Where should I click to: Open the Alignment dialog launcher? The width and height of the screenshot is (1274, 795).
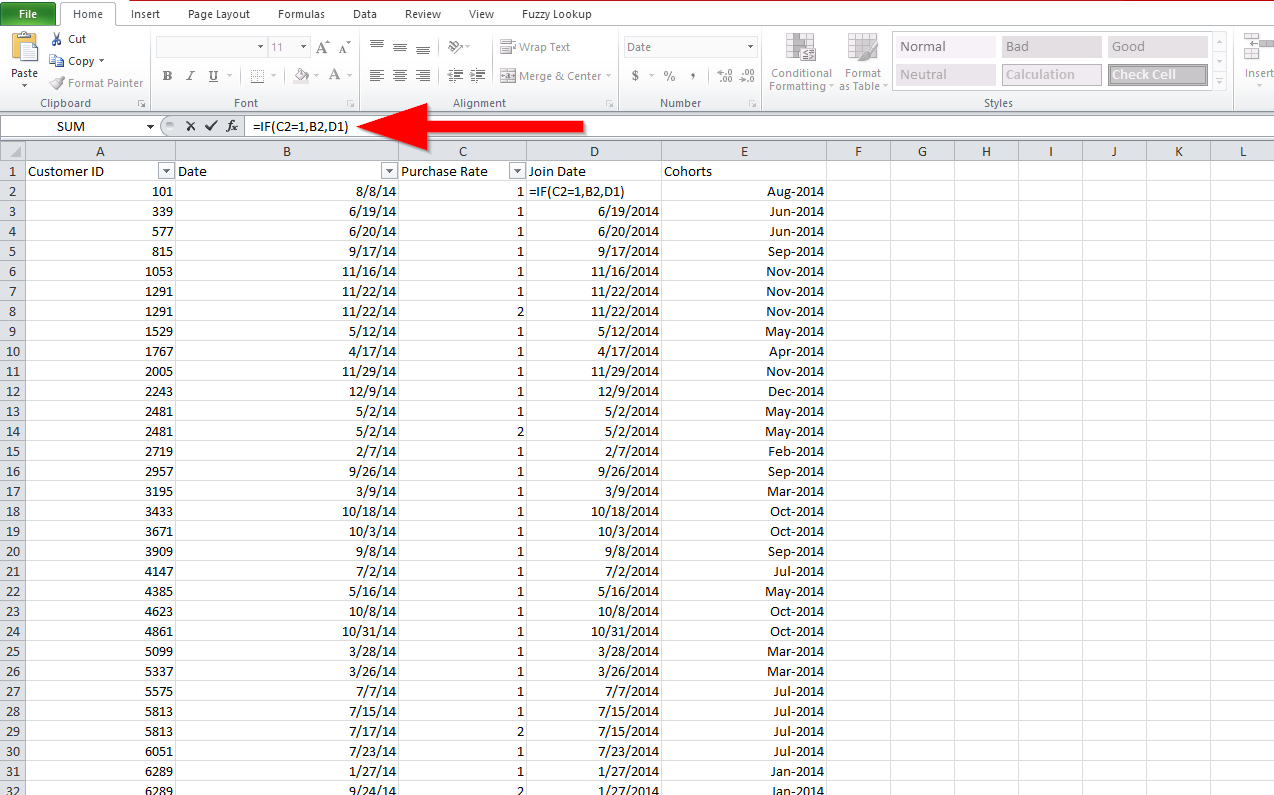610,104
